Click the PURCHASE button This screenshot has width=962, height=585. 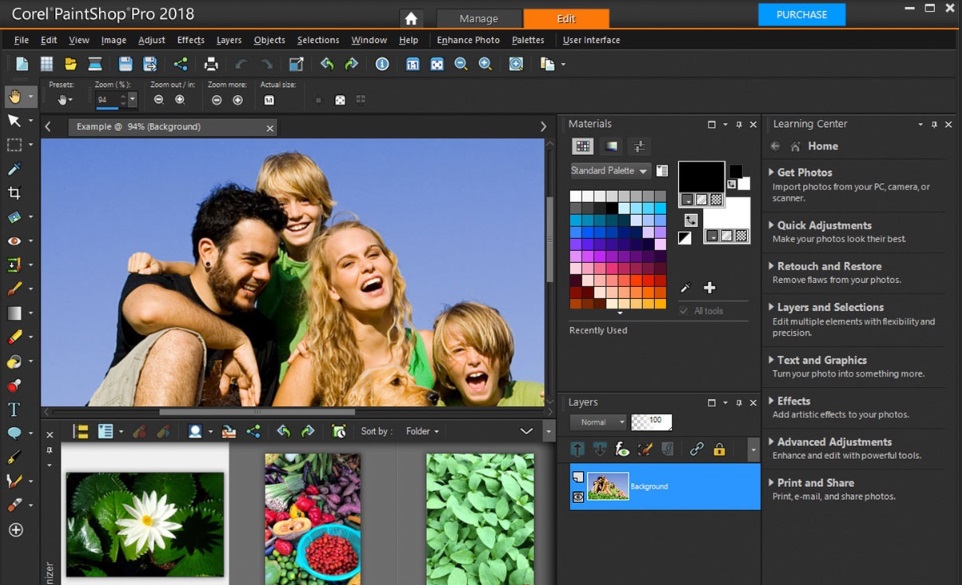[x=801, y=15]
